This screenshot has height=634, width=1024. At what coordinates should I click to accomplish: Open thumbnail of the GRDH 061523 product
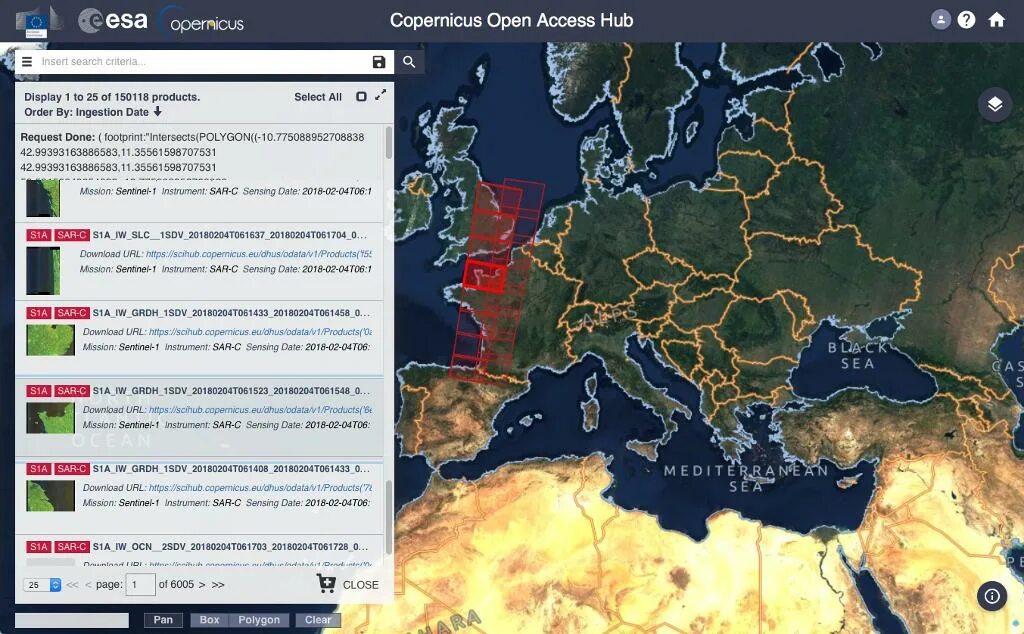tap(50, 418)
